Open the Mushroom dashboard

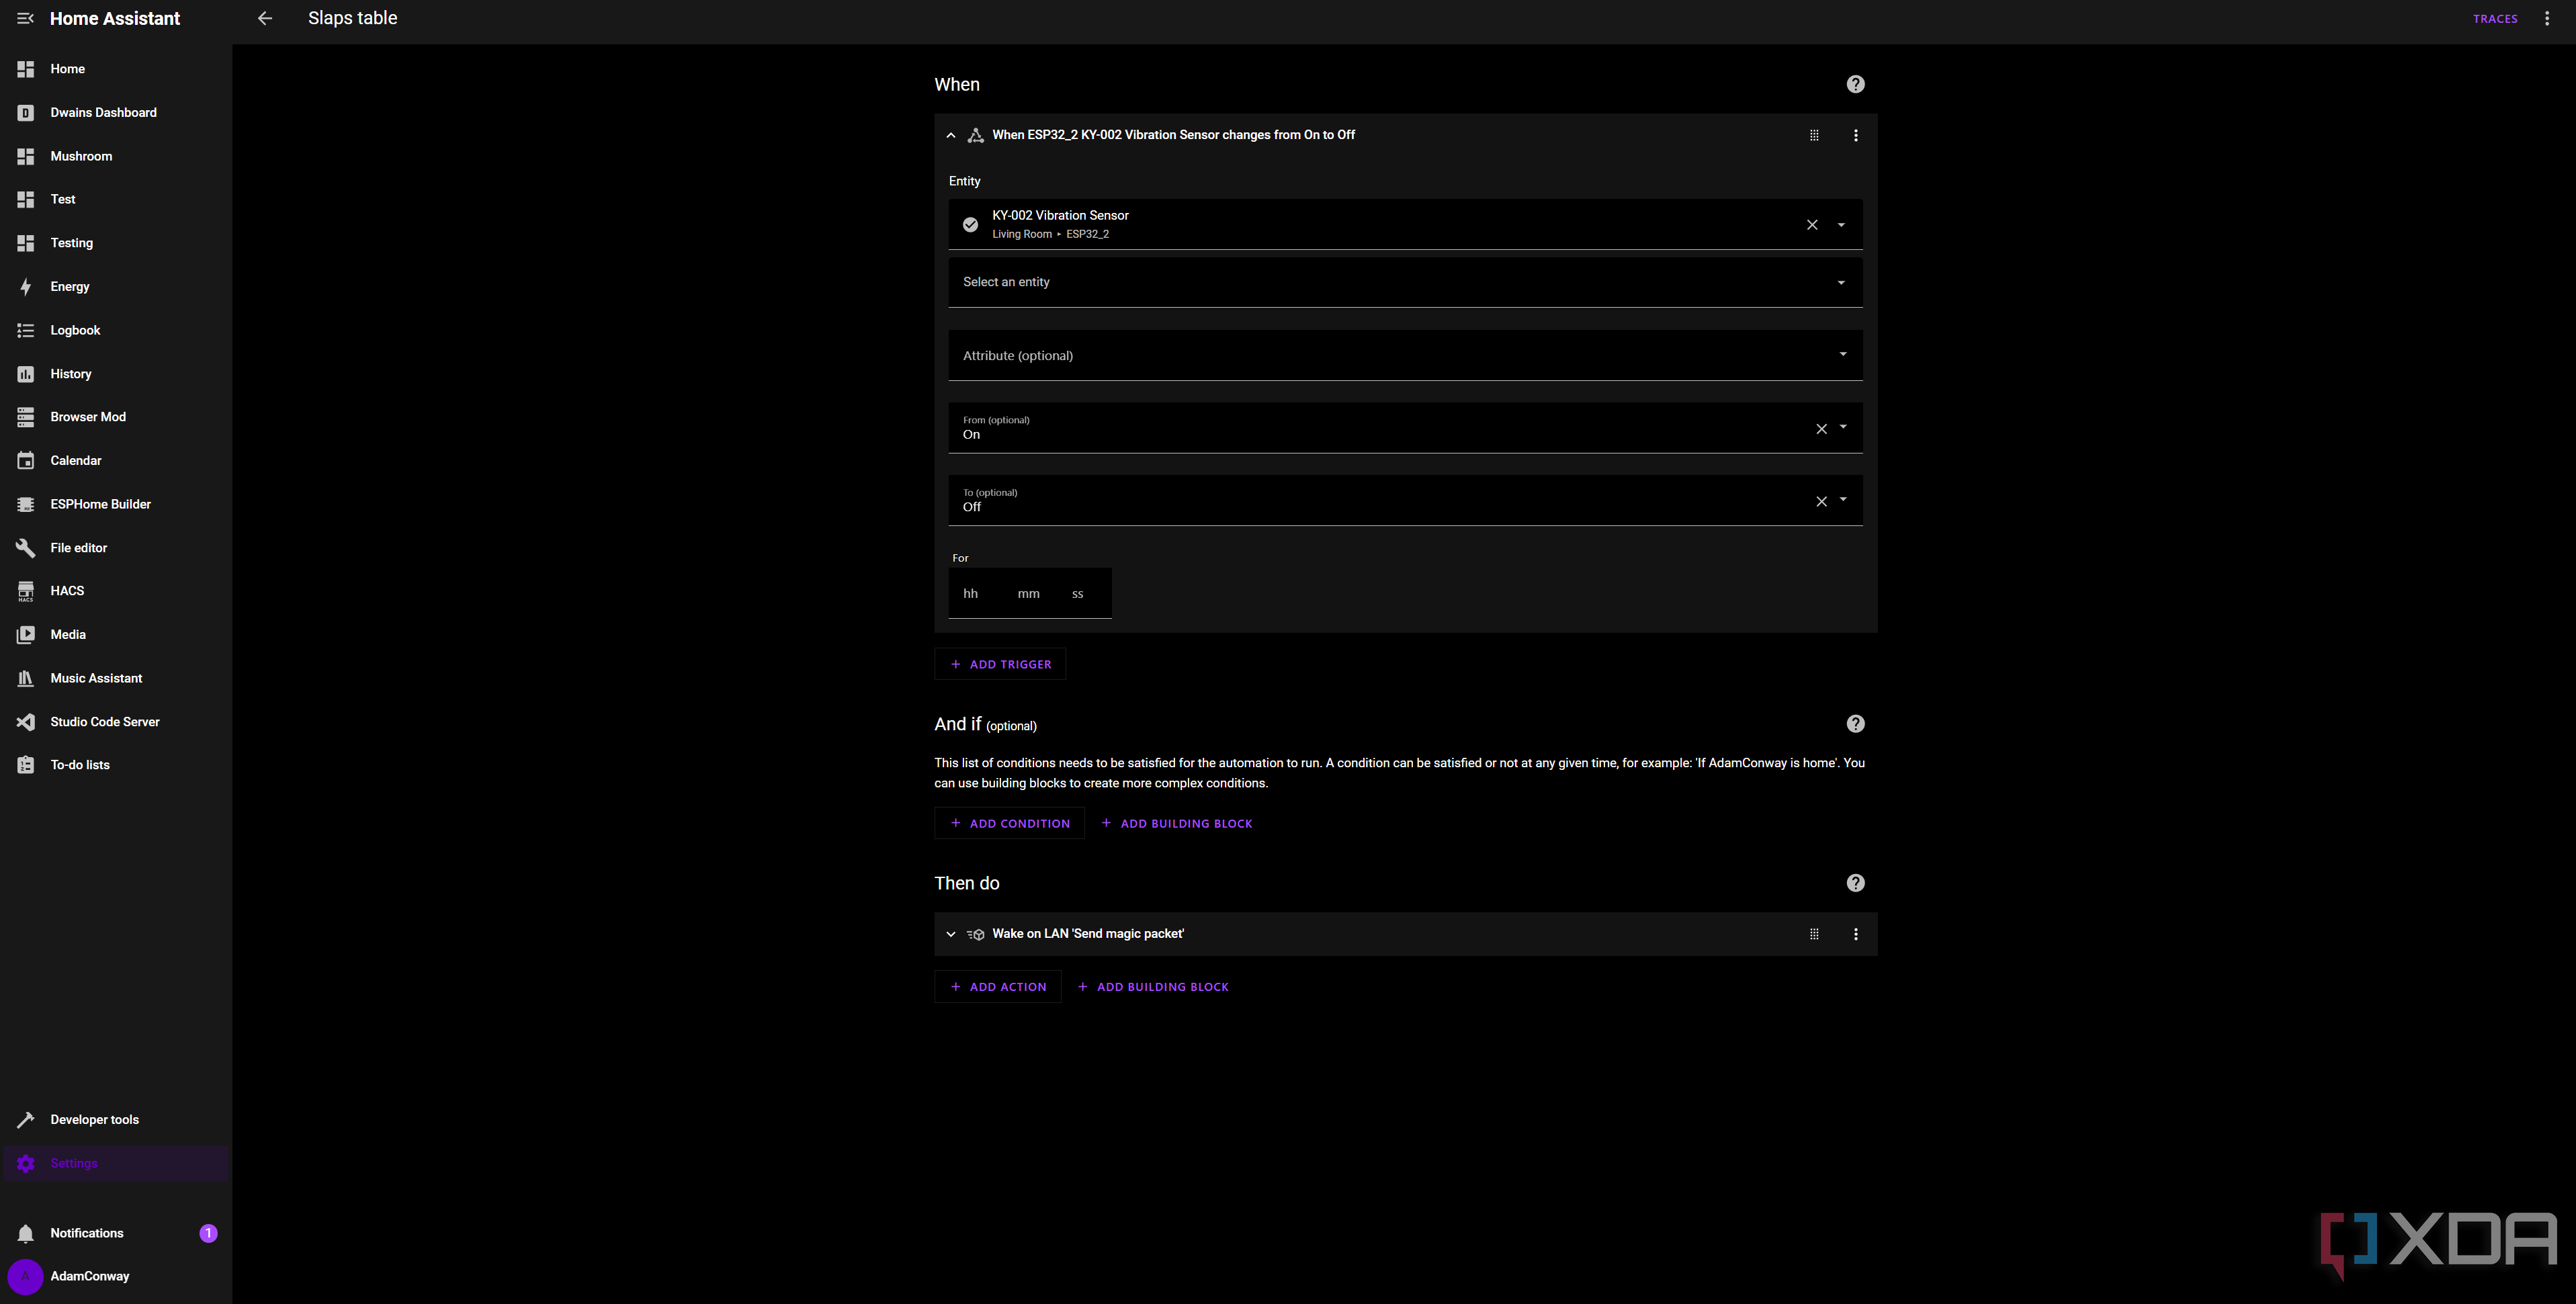[116, 156]
